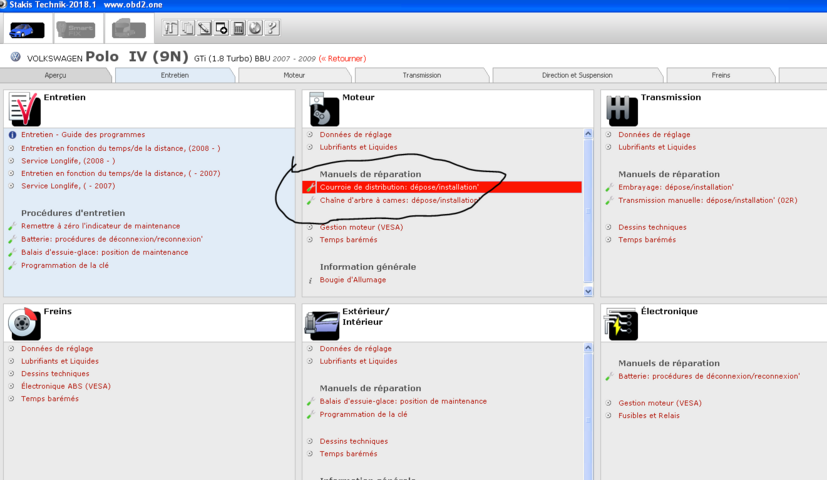Click the Volkswagen logo icon

click(15, 57)
